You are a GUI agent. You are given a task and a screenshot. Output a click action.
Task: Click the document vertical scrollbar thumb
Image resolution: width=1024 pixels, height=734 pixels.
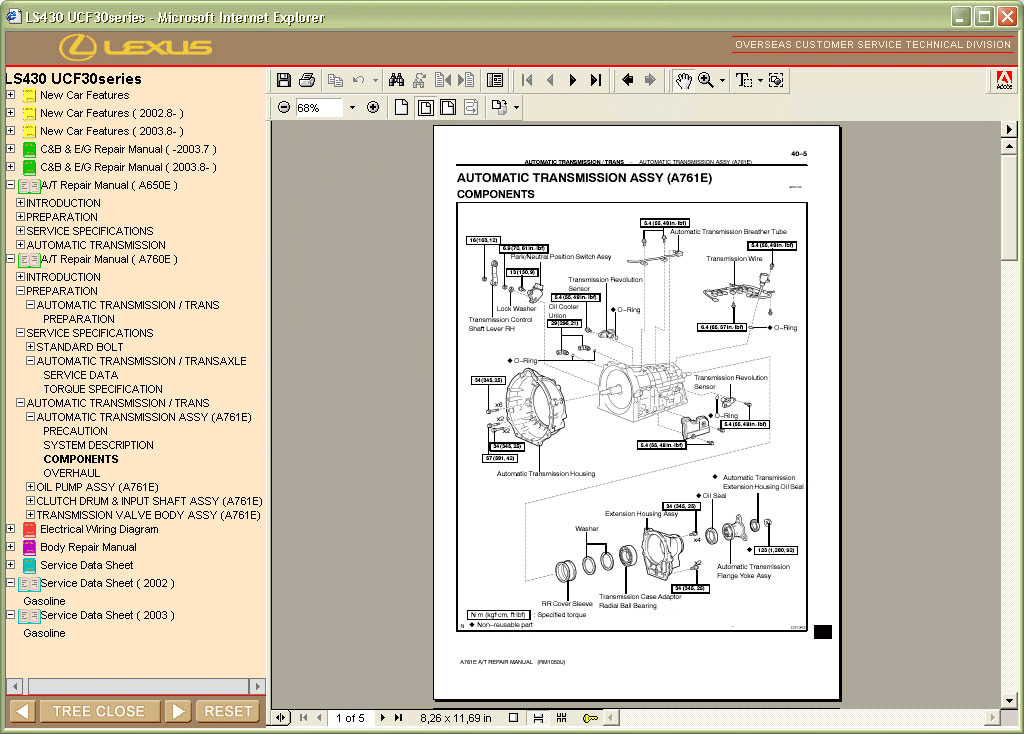1009,207
